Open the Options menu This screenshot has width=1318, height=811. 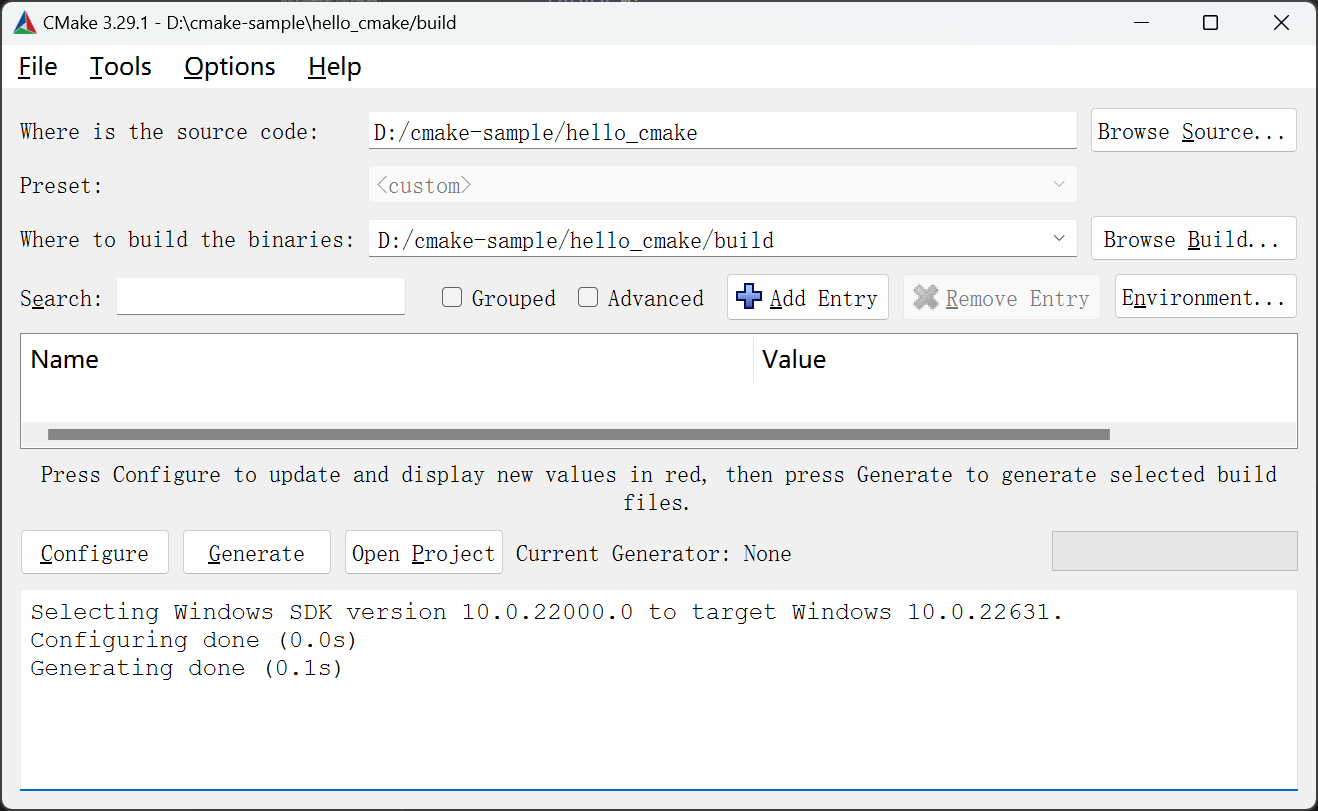pyautogui.click(x=229, y=67)
